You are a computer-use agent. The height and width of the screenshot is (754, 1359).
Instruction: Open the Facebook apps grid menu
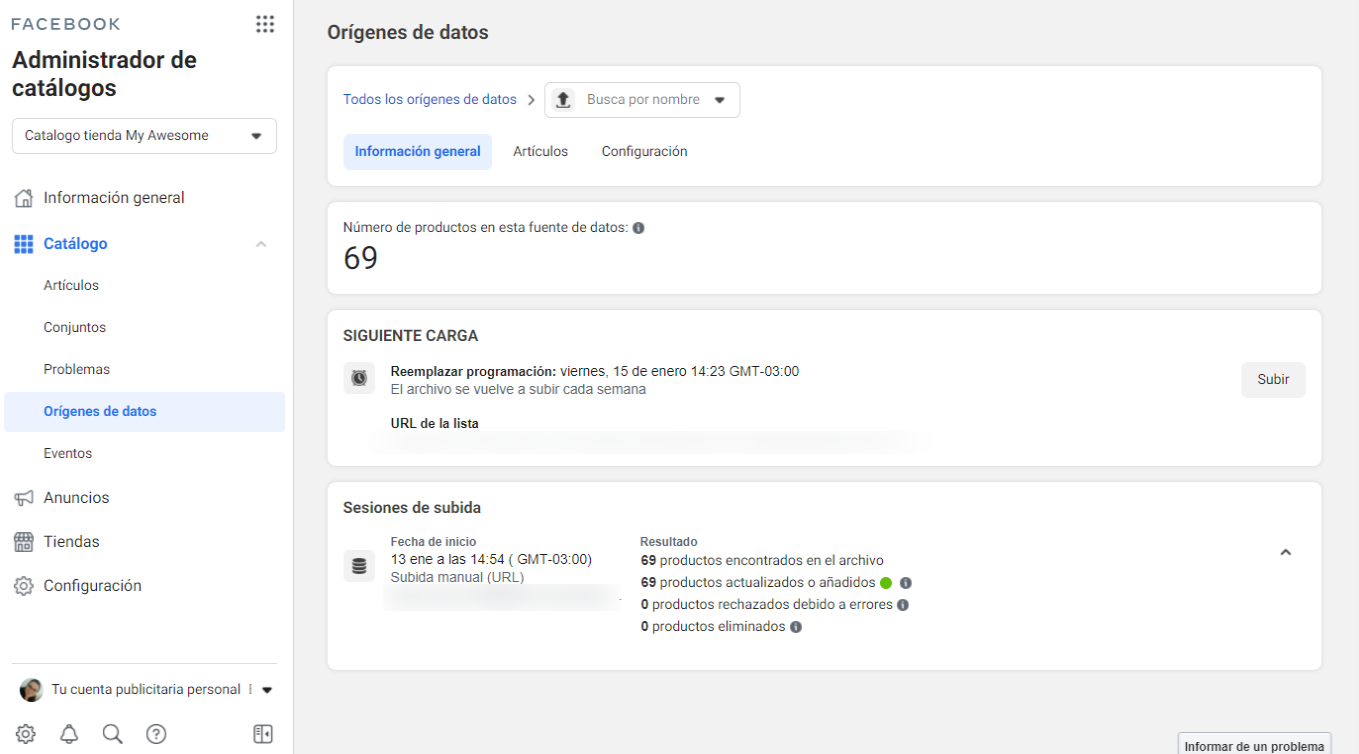tap(265, 24)
